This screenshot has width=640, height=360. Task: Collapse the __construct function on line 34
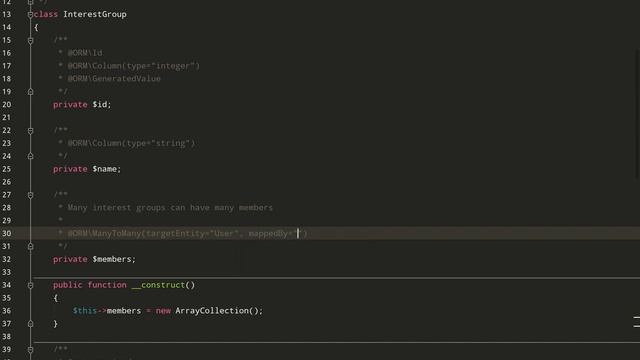click(31, 285)
